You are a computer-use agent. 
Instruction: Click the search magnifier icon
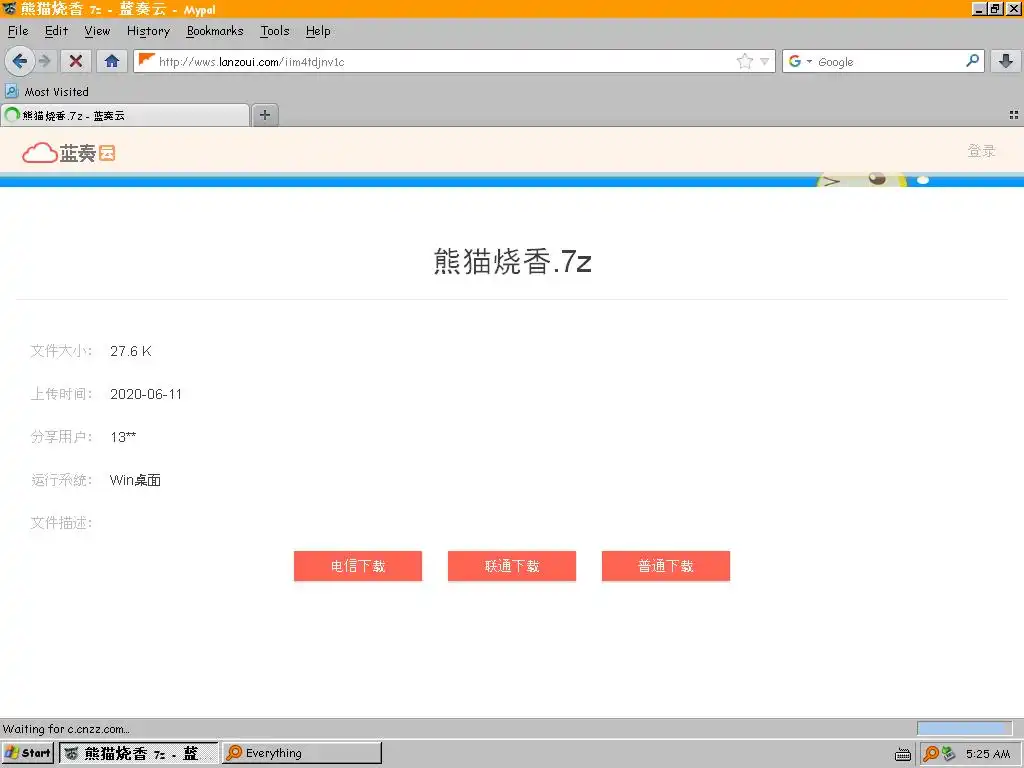(972, 61)
